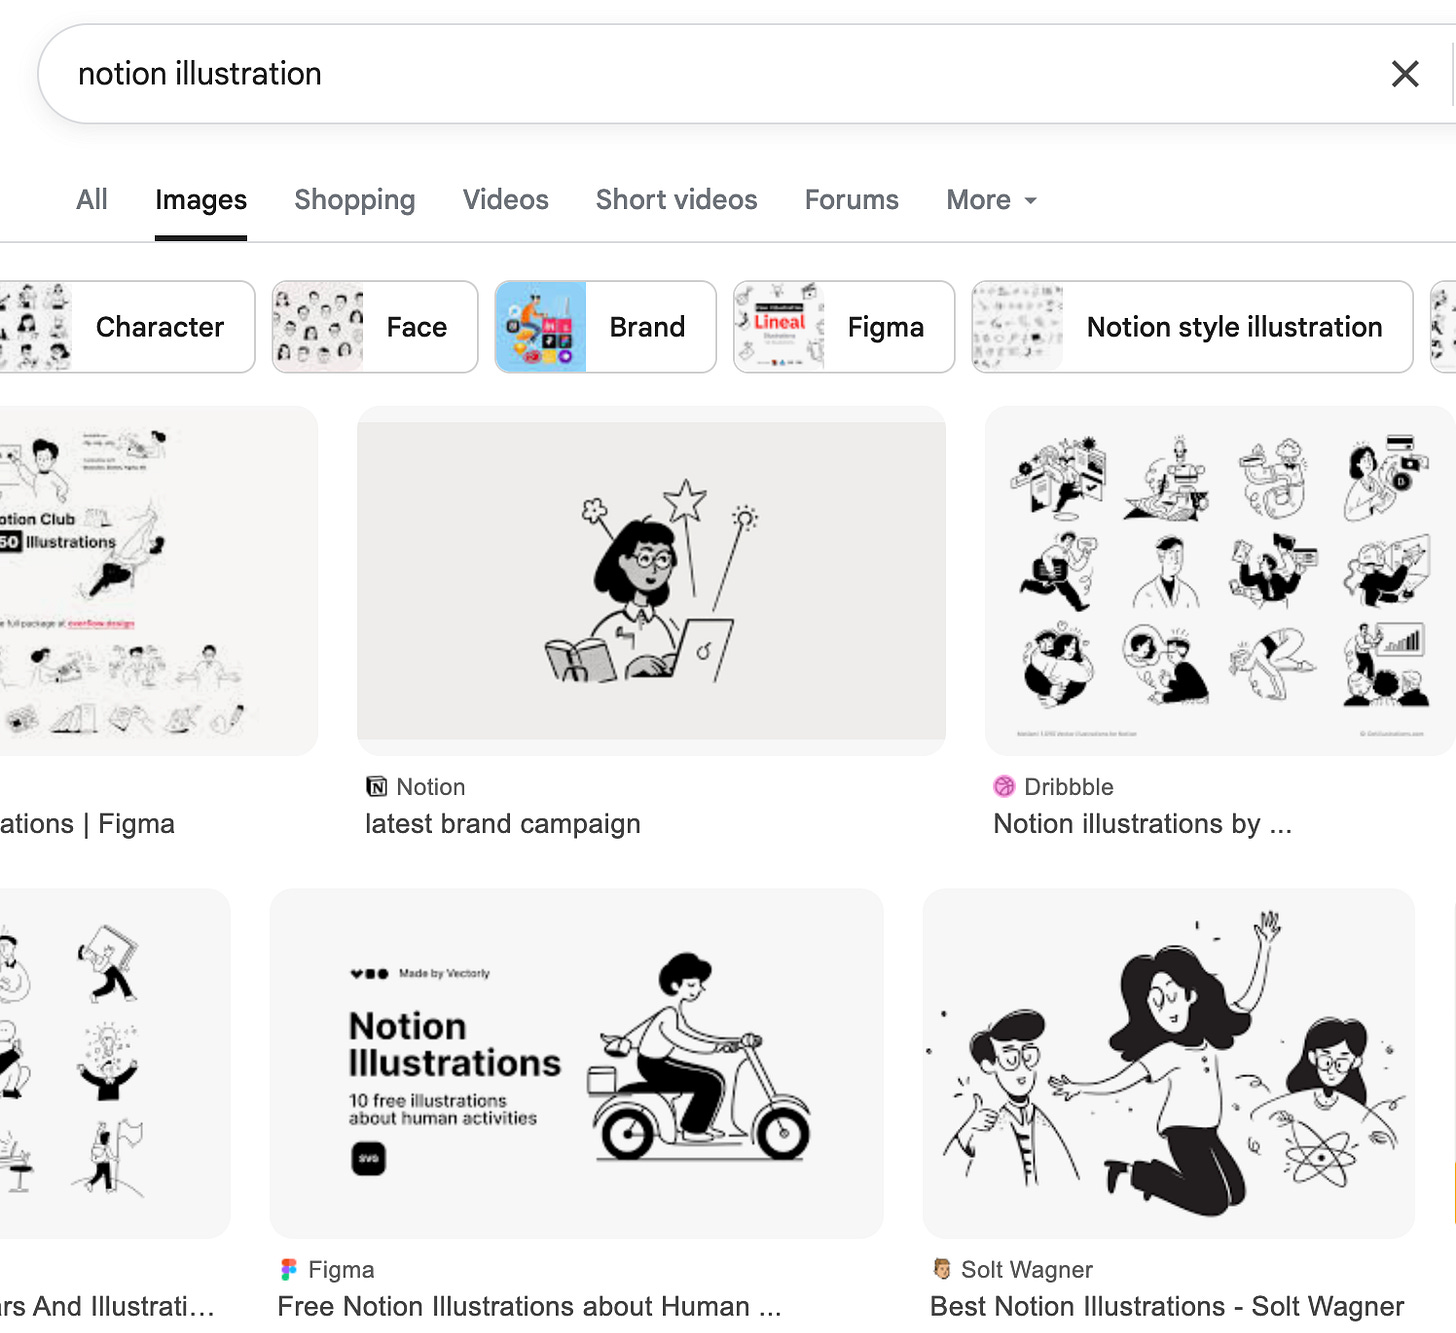1456x1333 pixels.
Task: Open the small figures thumbnail beside scooter image
Action: 115,1063
